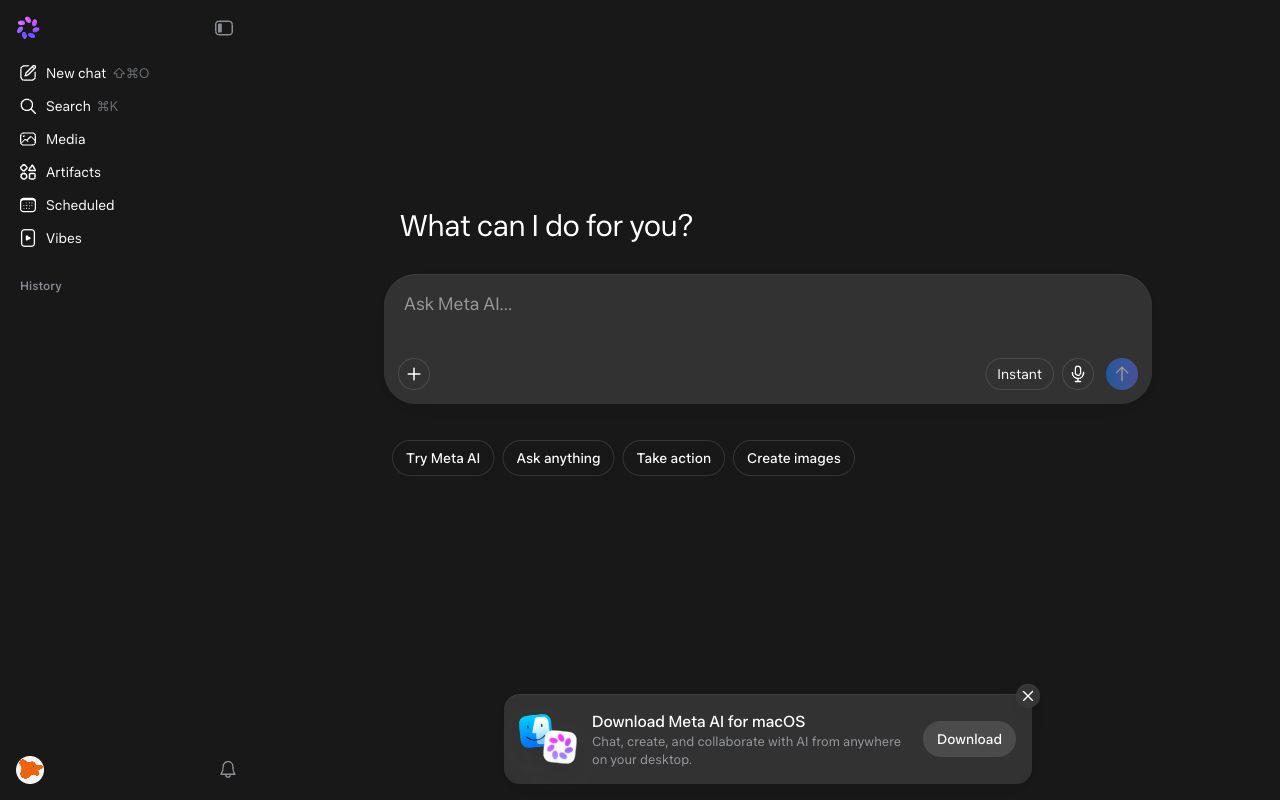Dismiss the macOS download banner
Screen dimensions: 1280x800
pyautogui.click(x=1028, y=696)
